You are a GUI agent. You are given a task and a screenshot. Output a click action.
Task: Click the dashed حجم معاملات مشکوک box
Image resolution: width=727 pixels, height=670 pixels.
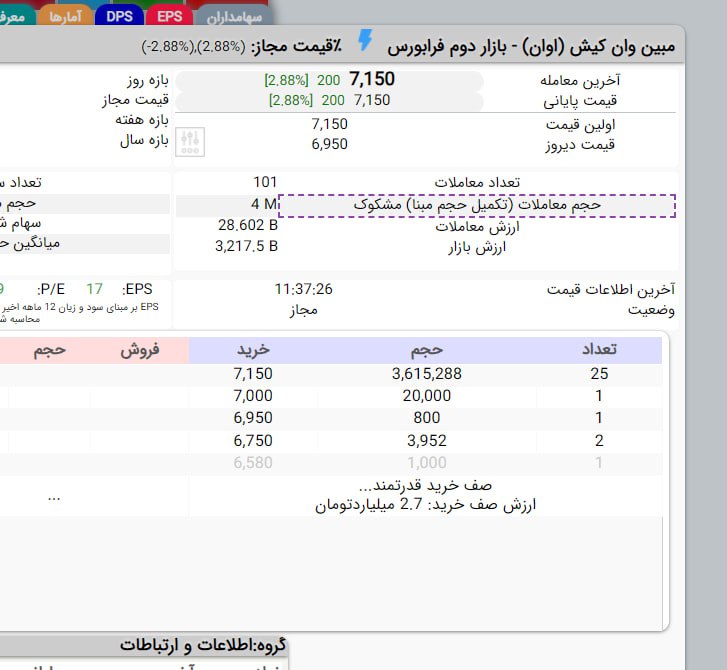coord(477,205)
